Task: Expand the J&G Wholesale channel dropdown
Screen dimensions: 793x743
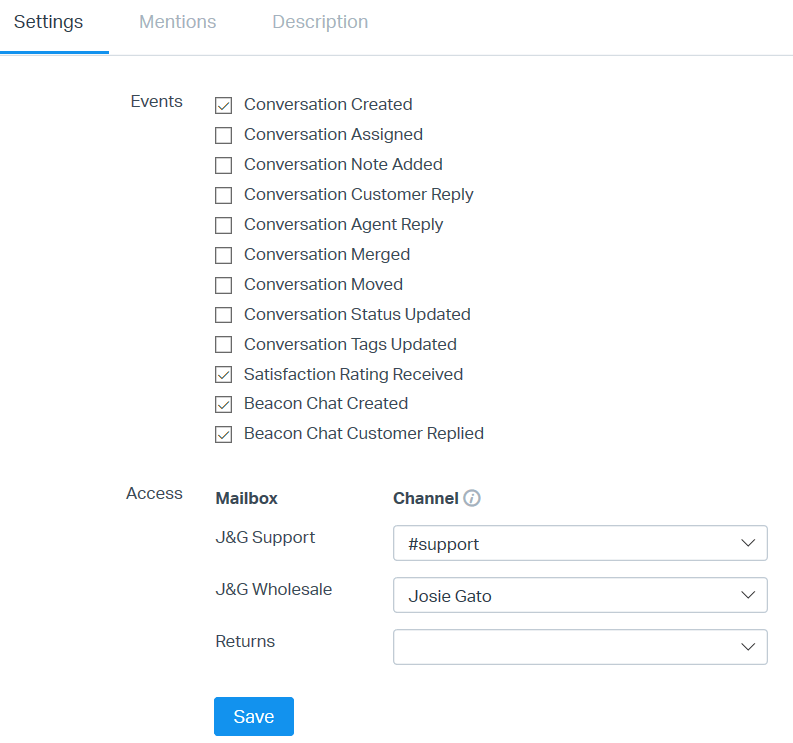Action: [x=580, y=595]
